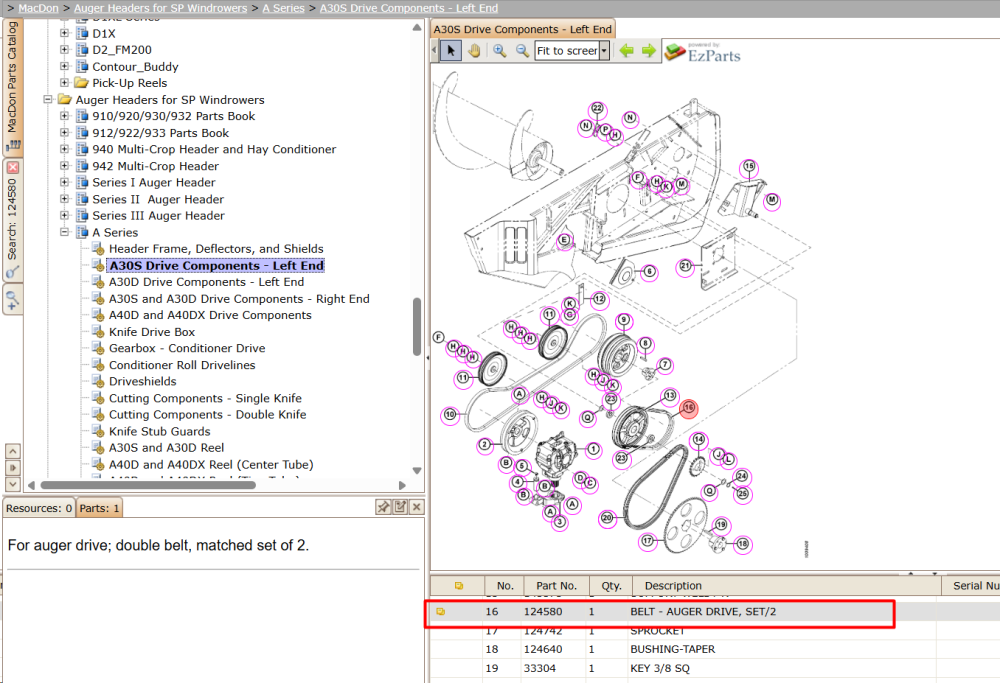1000x683 pixels.
Task: Select highlighted callout 16 on diagram
Action: tap(689, 408)
